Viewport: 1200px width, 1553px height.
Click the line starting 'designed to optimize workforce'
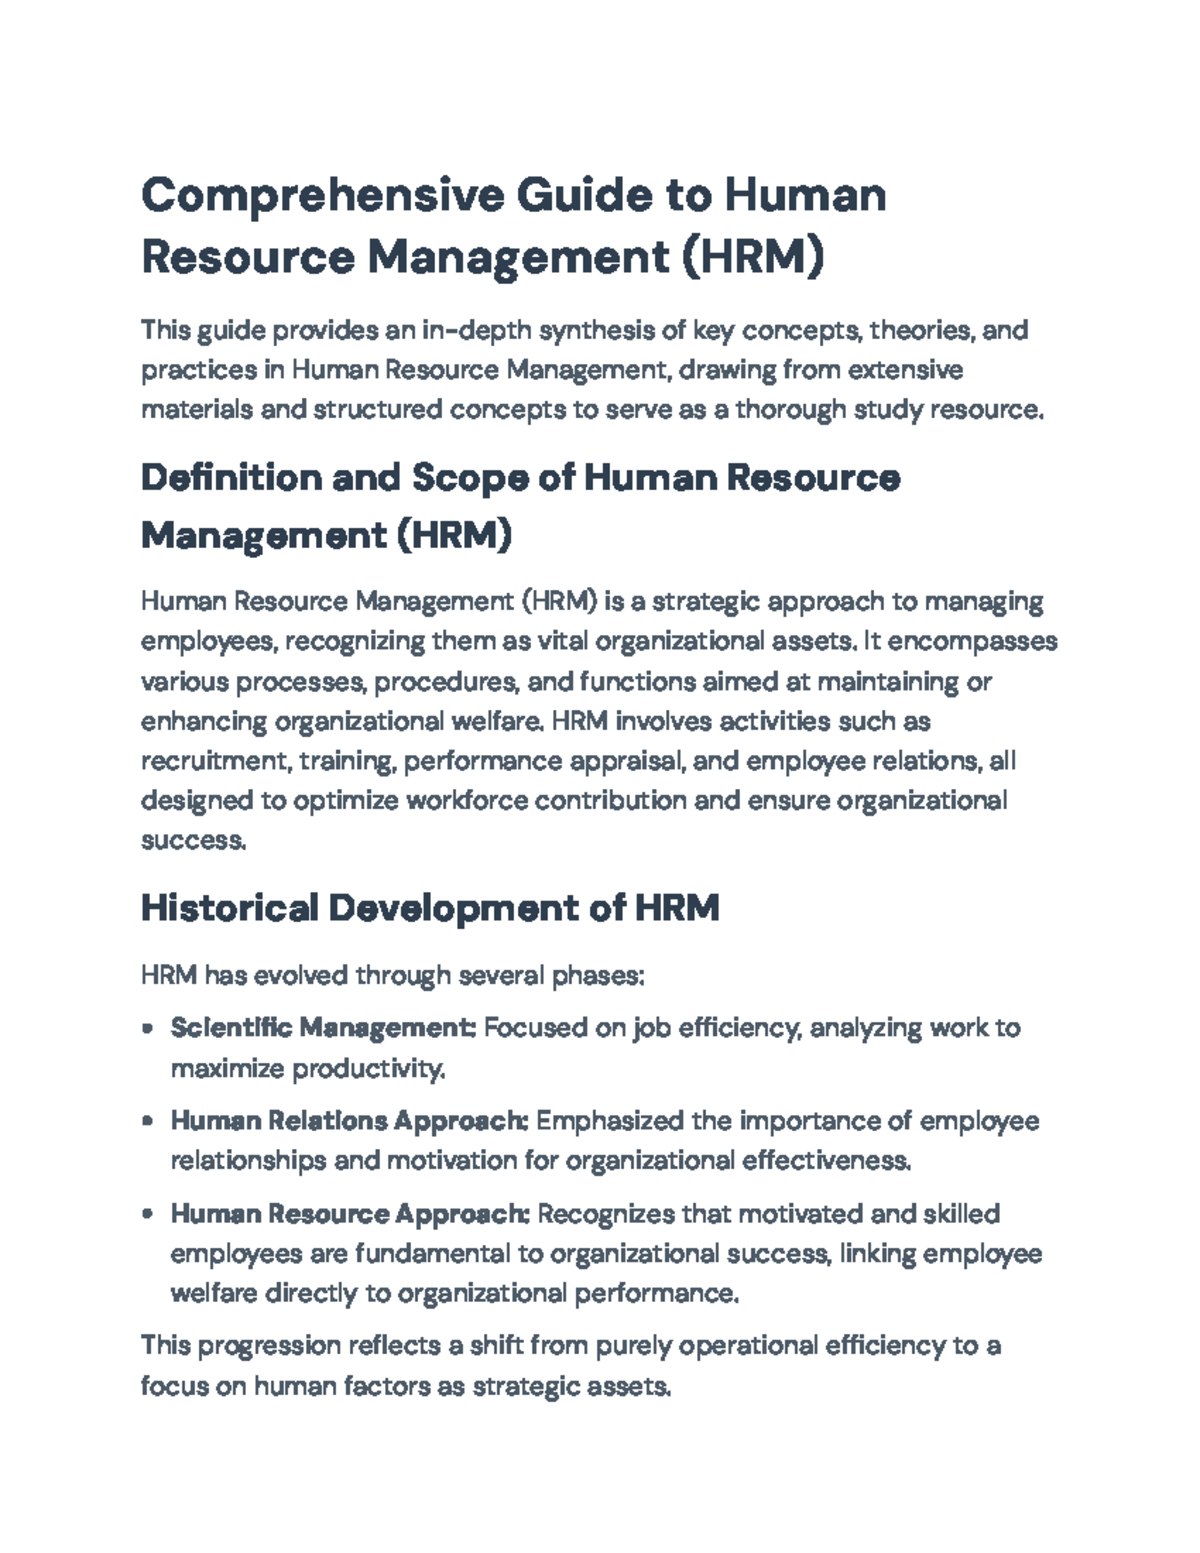click(574, 801)
